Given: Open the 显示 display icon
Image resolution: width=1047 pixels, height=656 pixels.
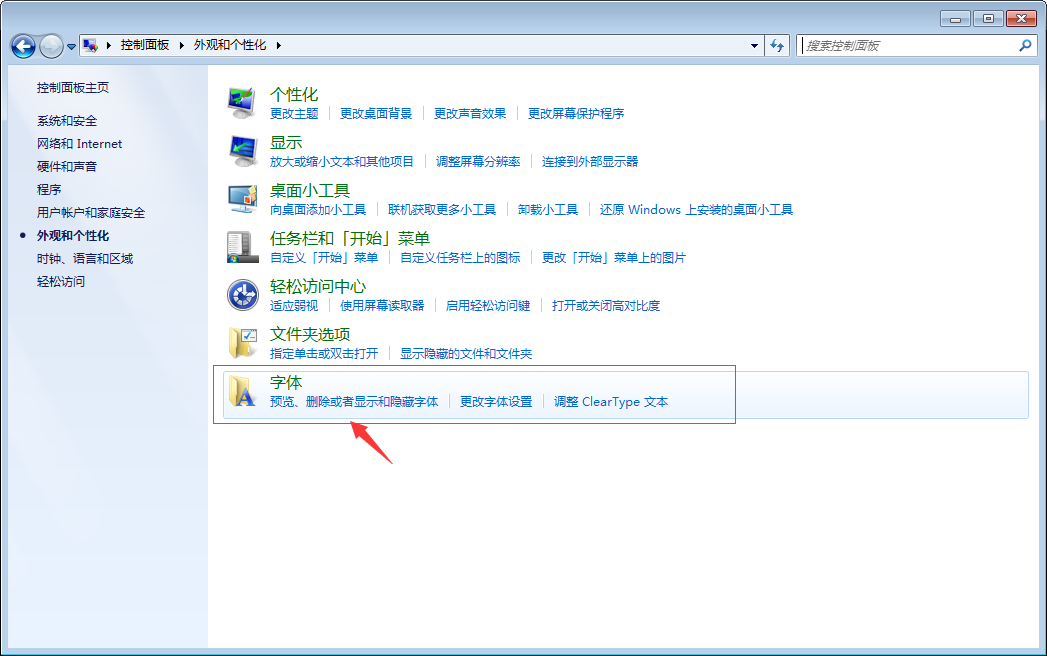Looking at the screenshot, I should click(x=242, y=151).
